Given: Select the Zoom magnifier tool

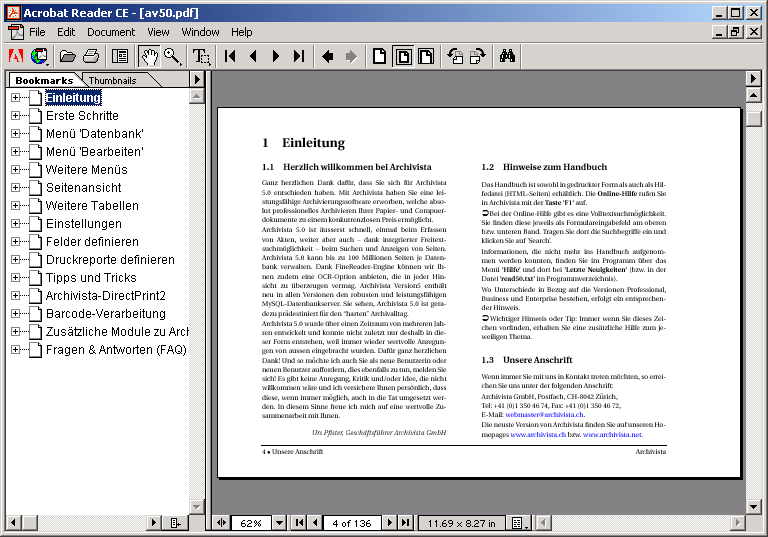Looking at the screenshot, I should pos(172,56).
